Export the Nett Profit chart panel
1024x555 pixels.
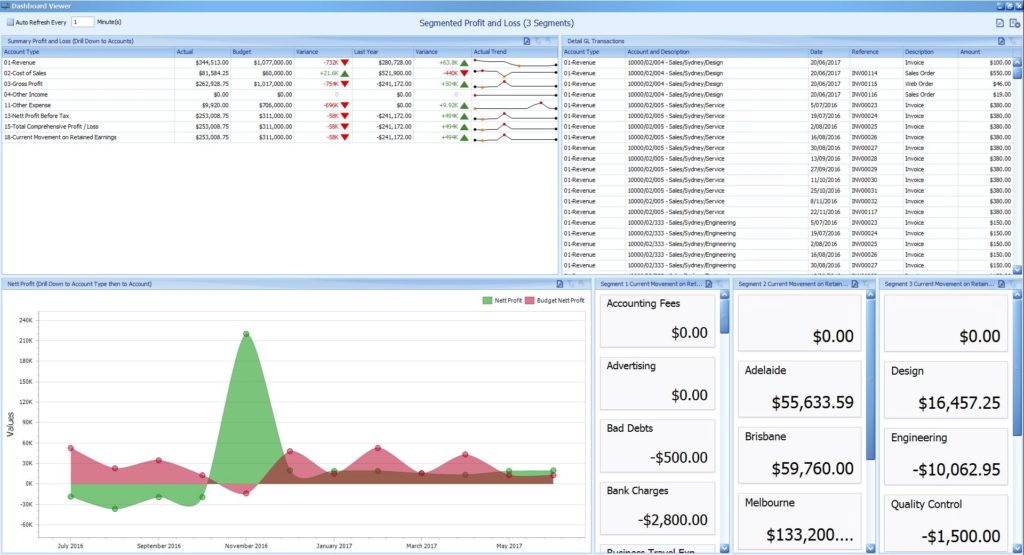[560, 284]
